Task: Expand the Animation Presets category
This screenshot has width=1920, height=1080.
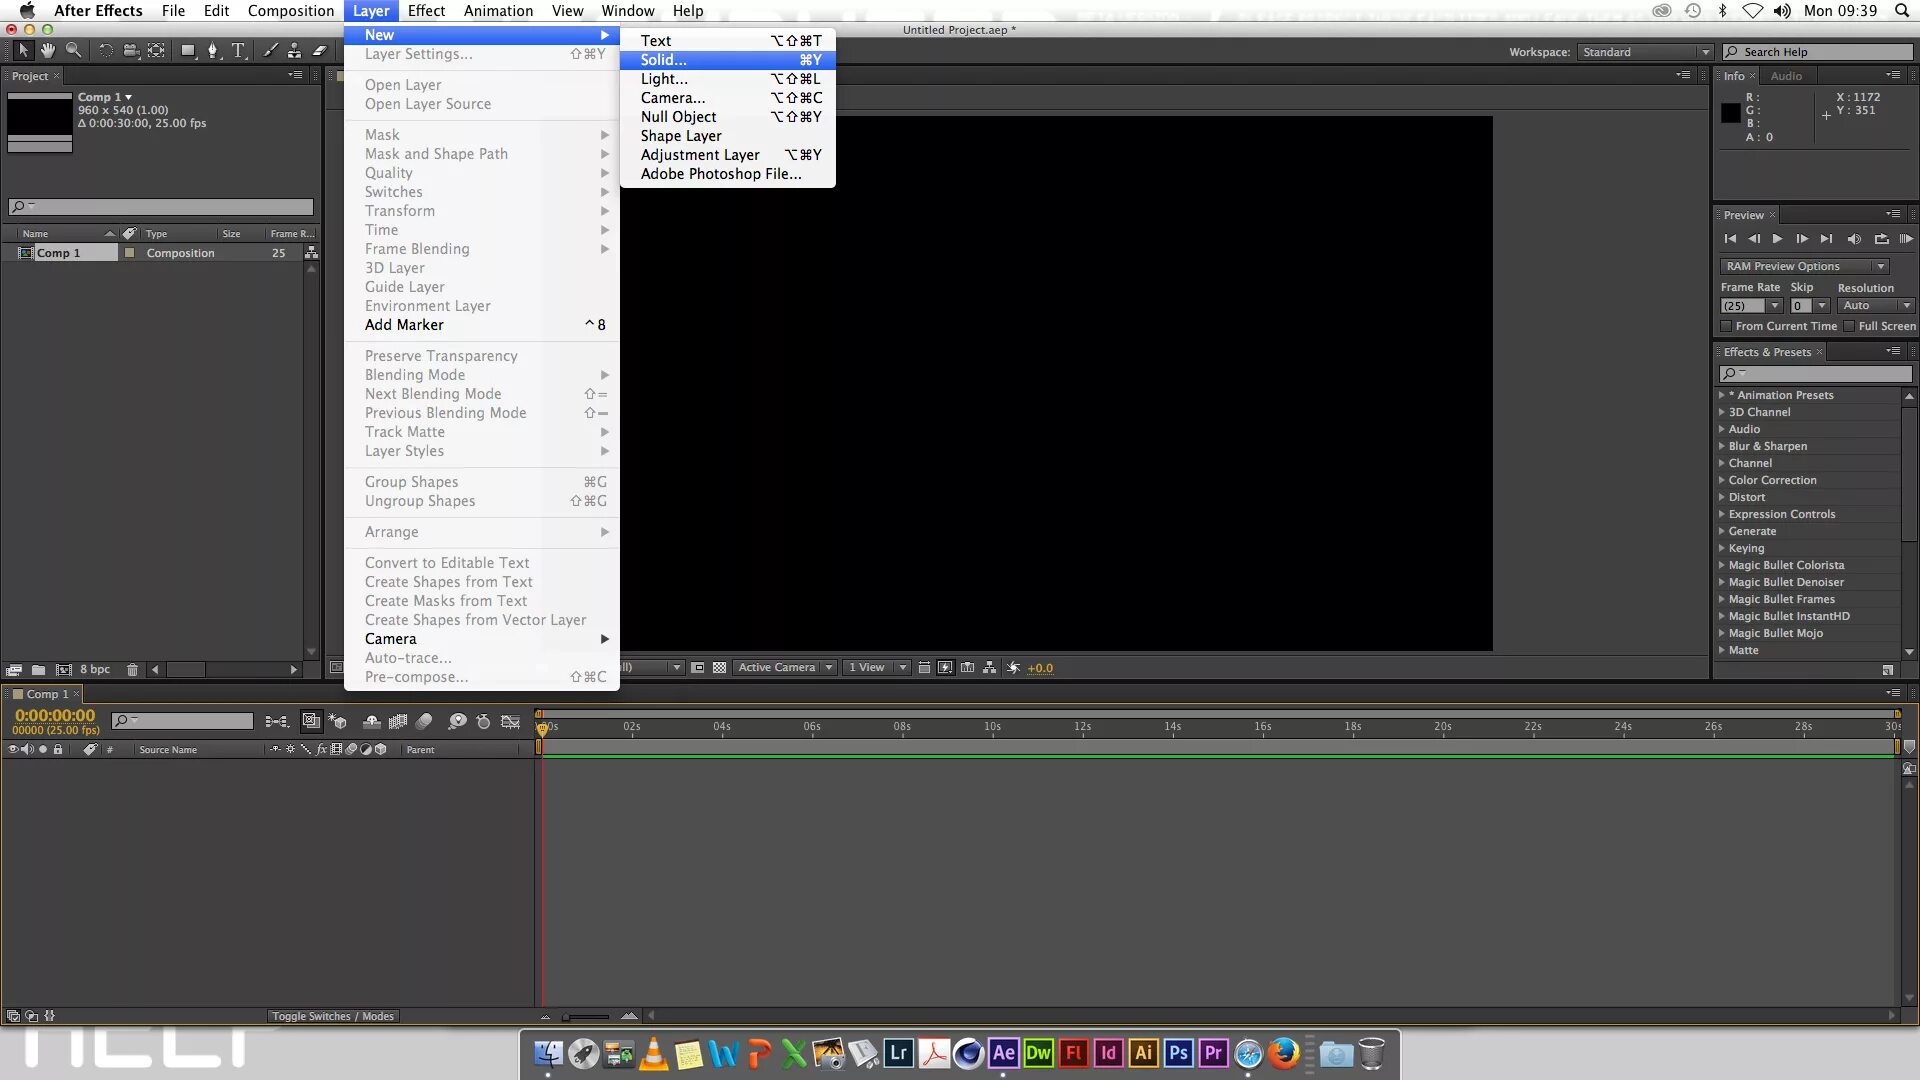Action: [x=1722, y=395]
